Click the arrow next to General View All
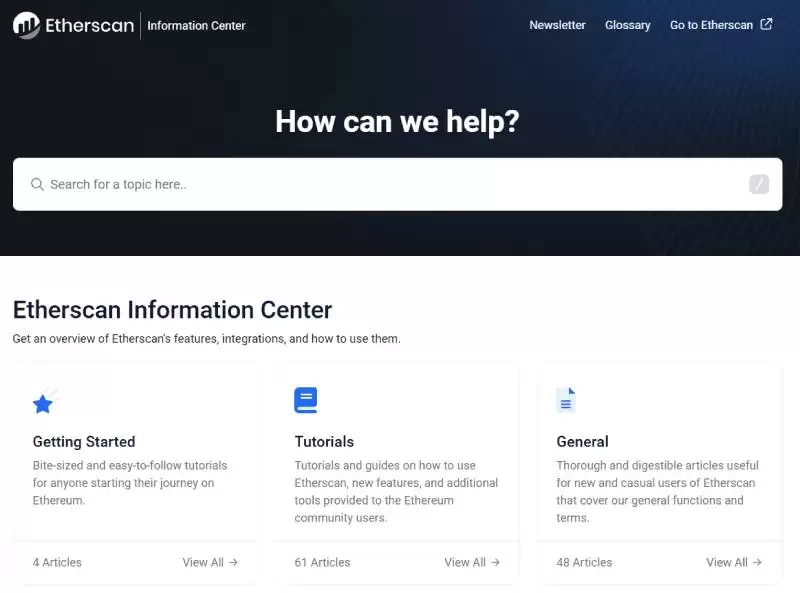 click(x=757, y=562)
